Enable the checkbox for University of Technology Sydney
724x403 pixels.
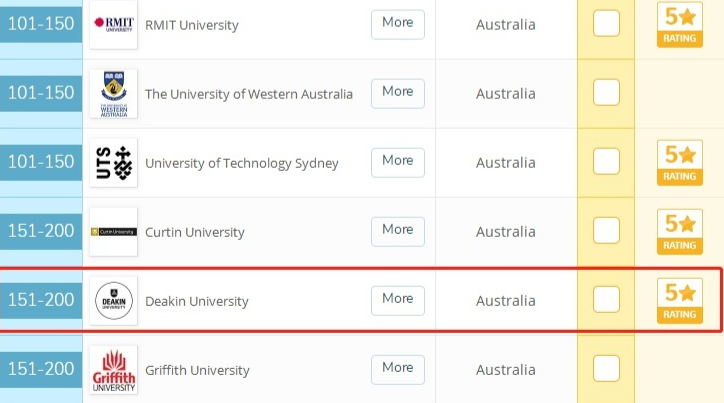click(x=607, y=161)
